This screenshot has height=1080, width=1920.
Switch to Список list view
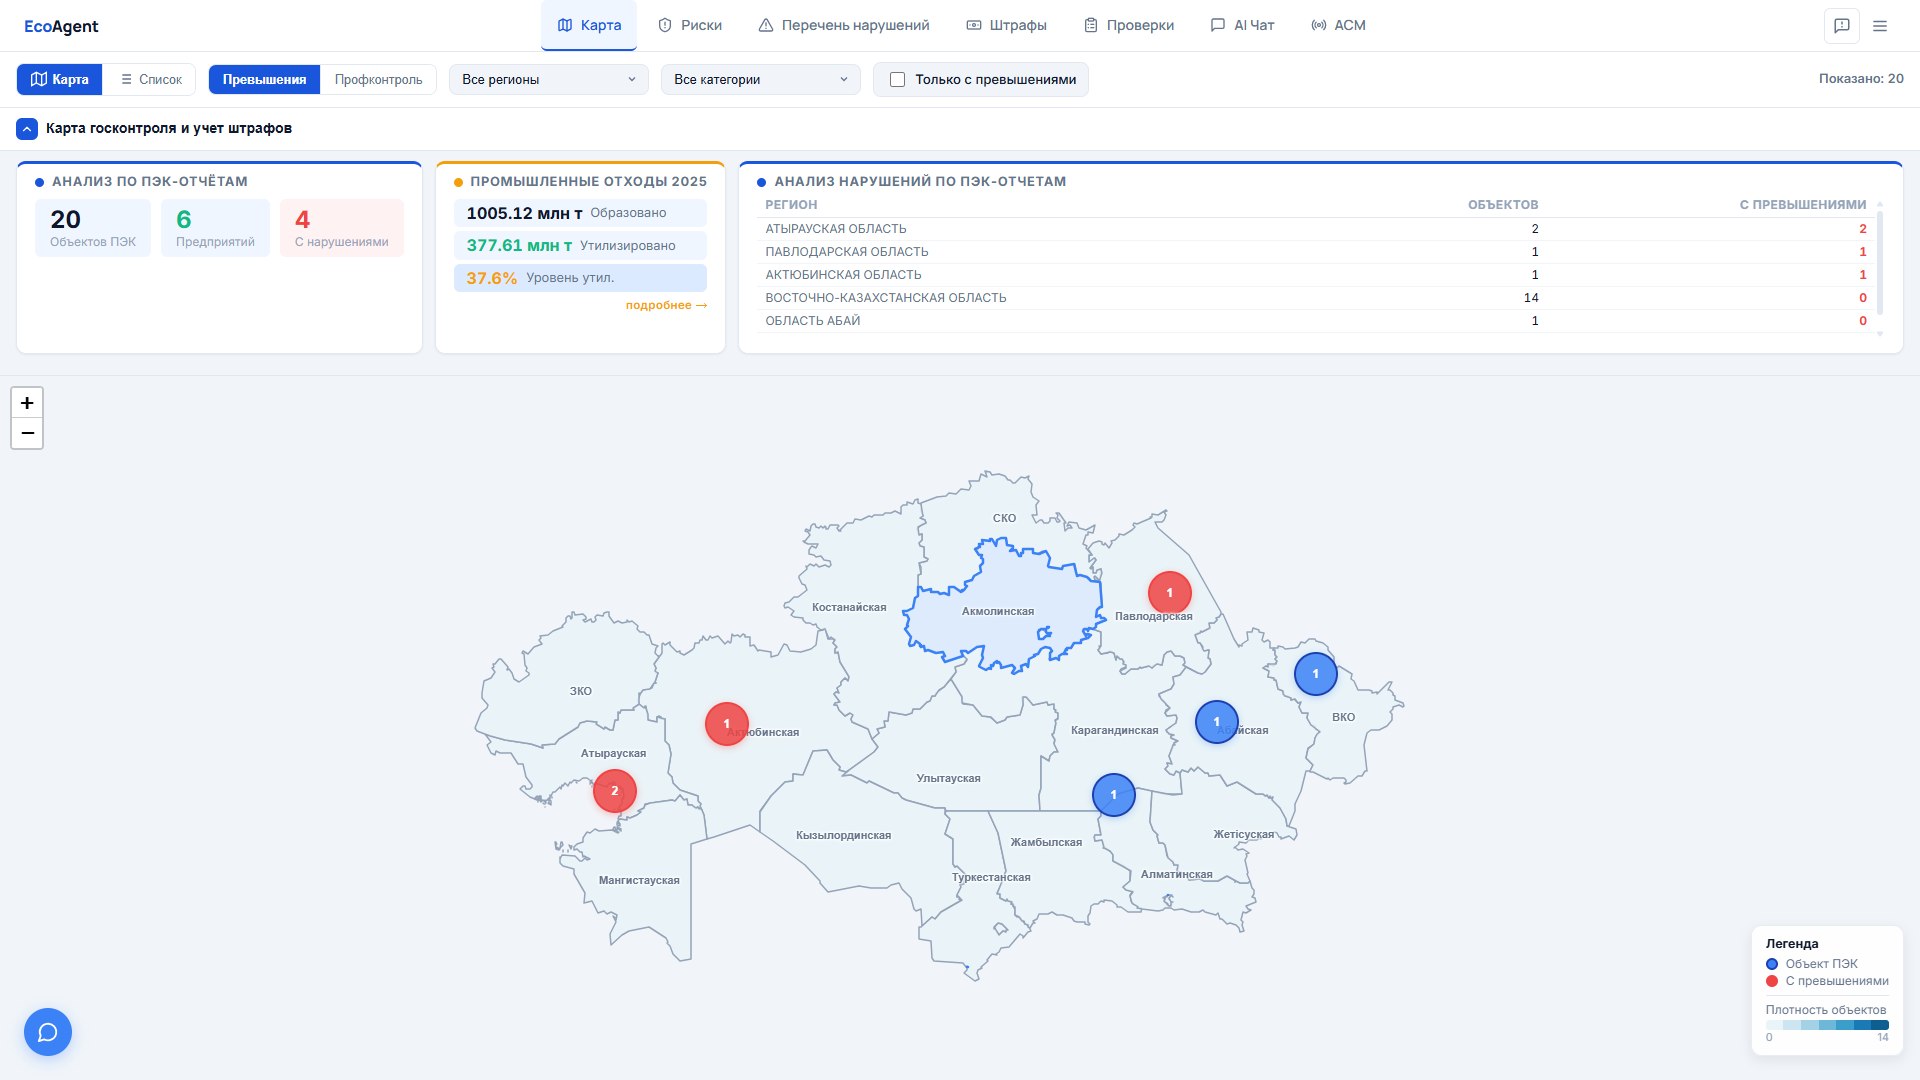pyautogui.click(x=150, y=79)
